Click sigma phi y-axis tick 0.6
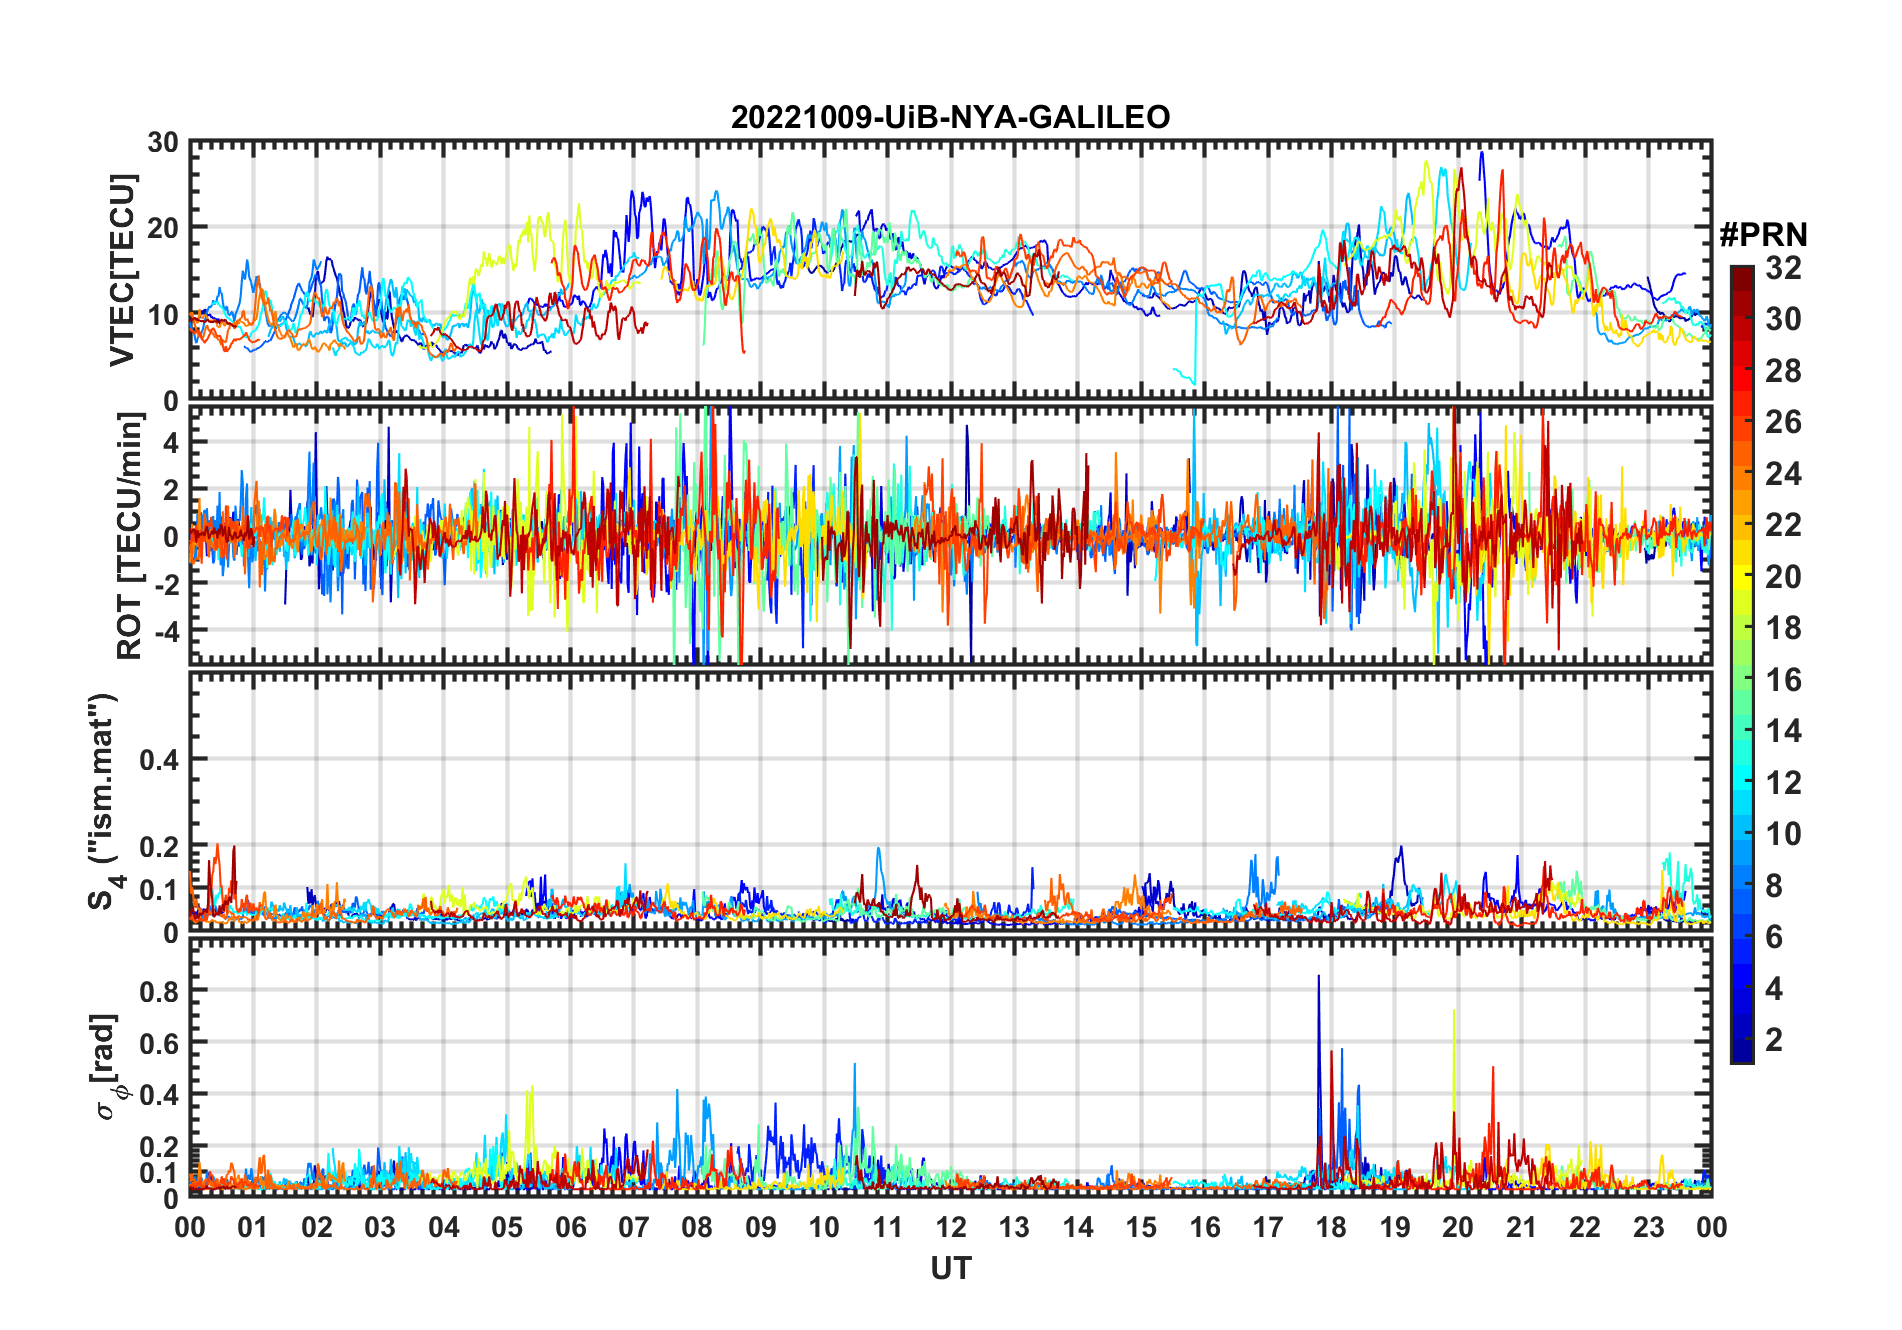The image size is (1902, 1330). pyautogui.click(x=158, y=1044)
